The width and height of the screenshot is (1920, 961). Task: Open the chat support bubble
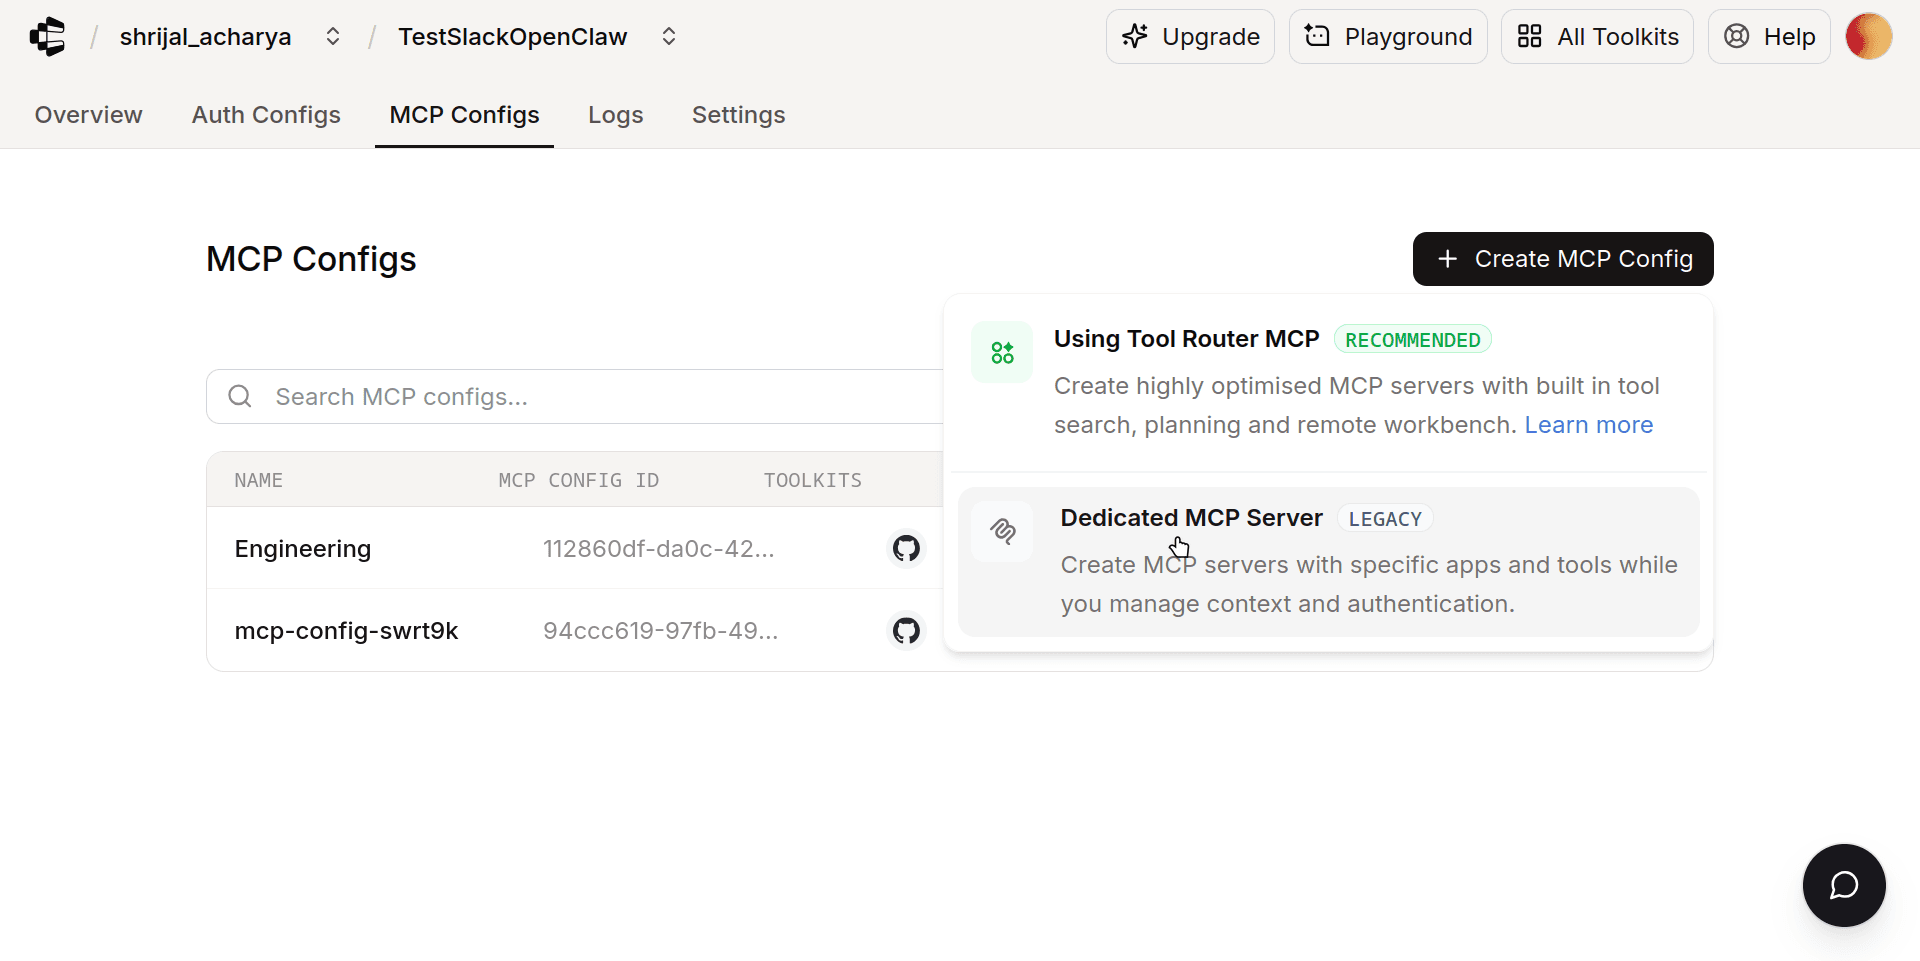(1844, 885)
